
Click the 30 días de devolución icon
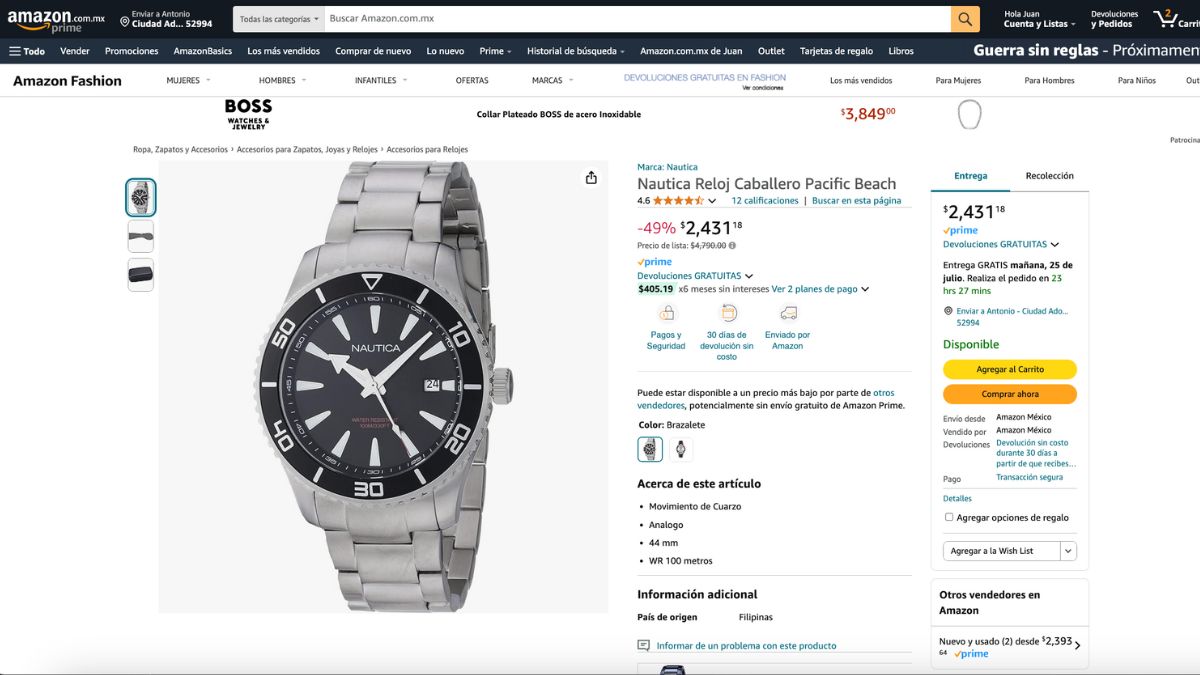tap(728, 313)
